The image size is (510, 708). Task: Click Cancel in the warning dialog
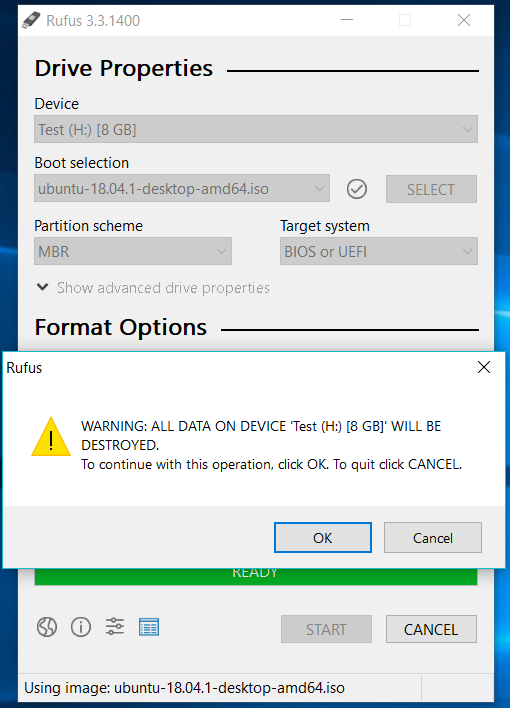click(433, 538)
